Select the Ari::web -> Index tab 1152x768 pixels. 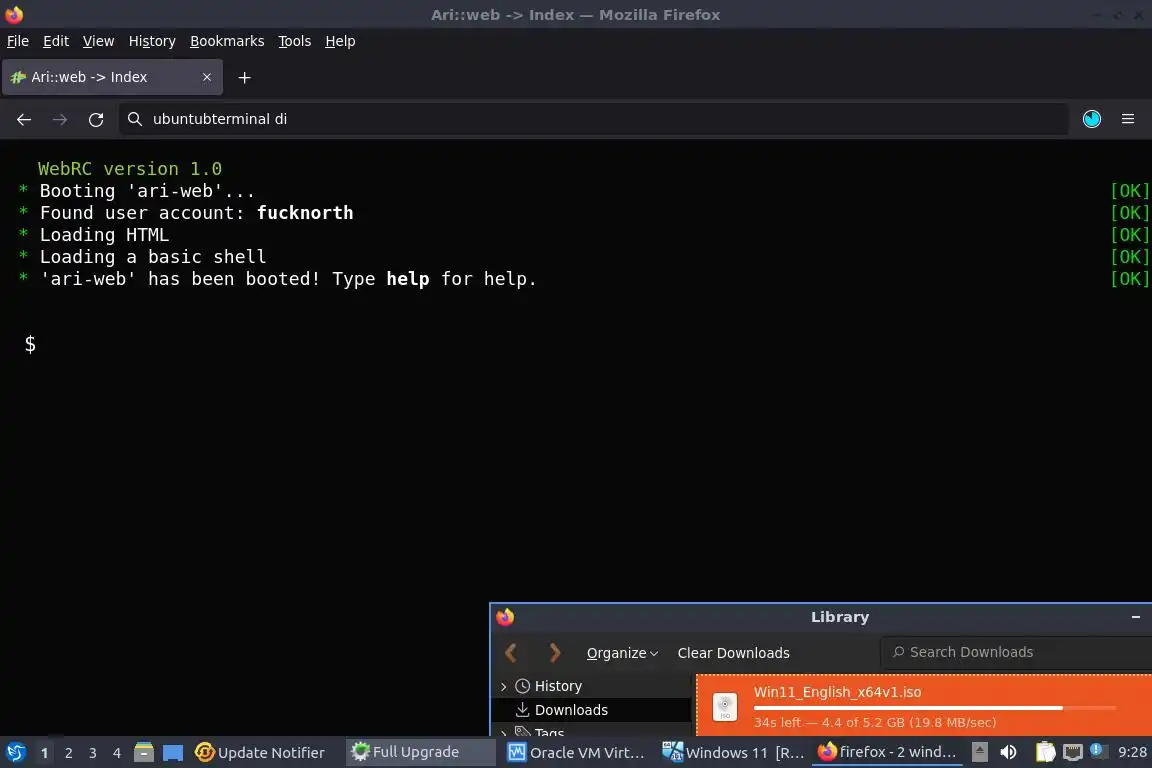pos(112,77)
